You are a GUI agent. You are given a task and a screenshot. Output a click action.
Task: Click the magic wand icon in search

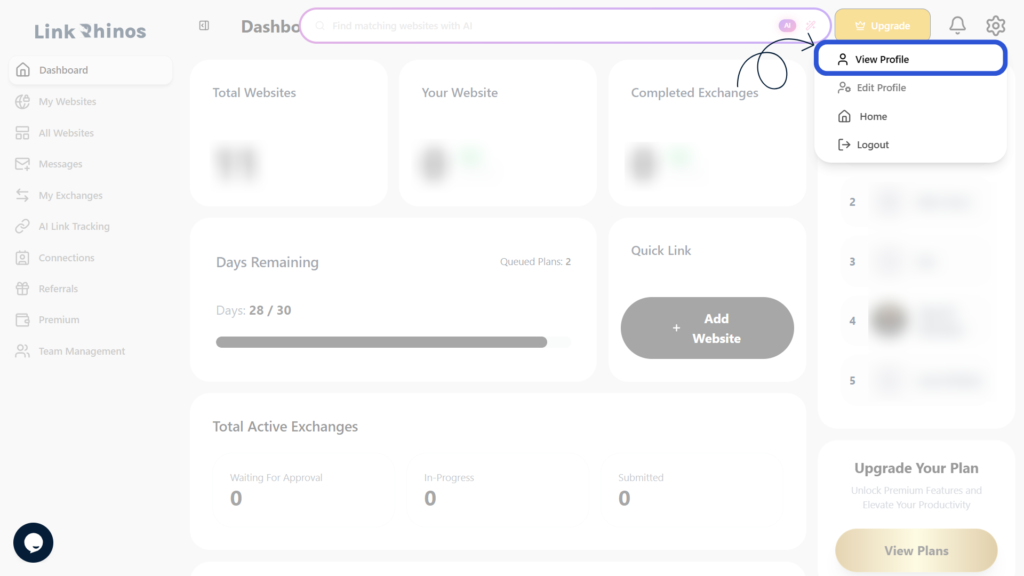(810, 25)
